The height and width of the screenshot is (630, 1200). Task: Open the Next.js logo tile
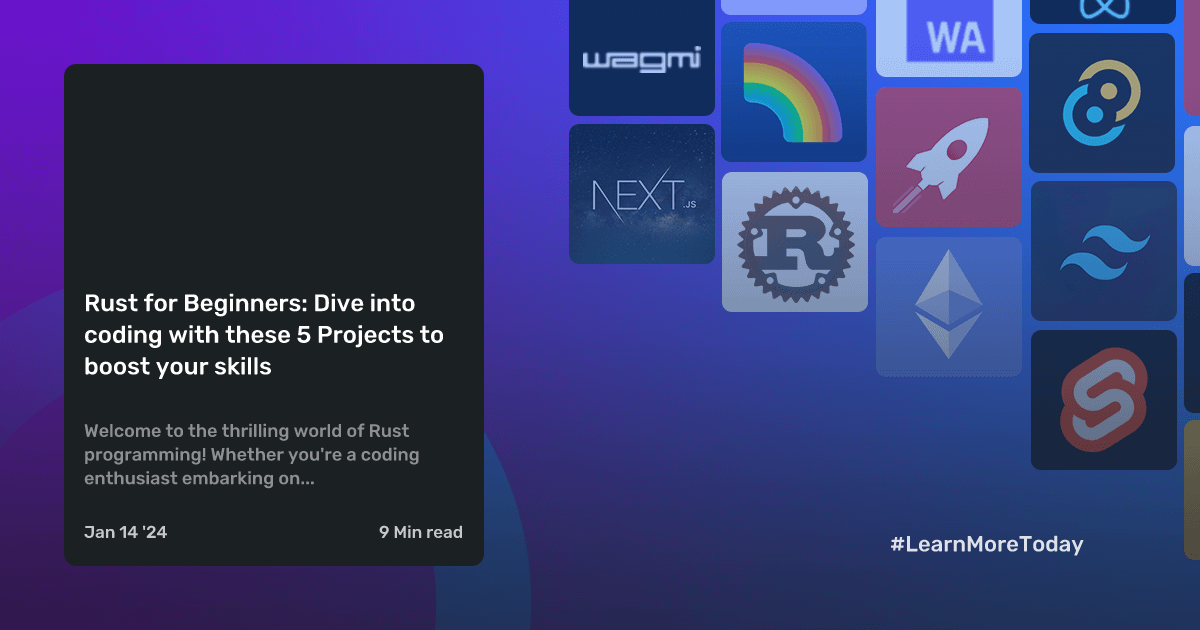pyautogui.click(x=642, y=194)
